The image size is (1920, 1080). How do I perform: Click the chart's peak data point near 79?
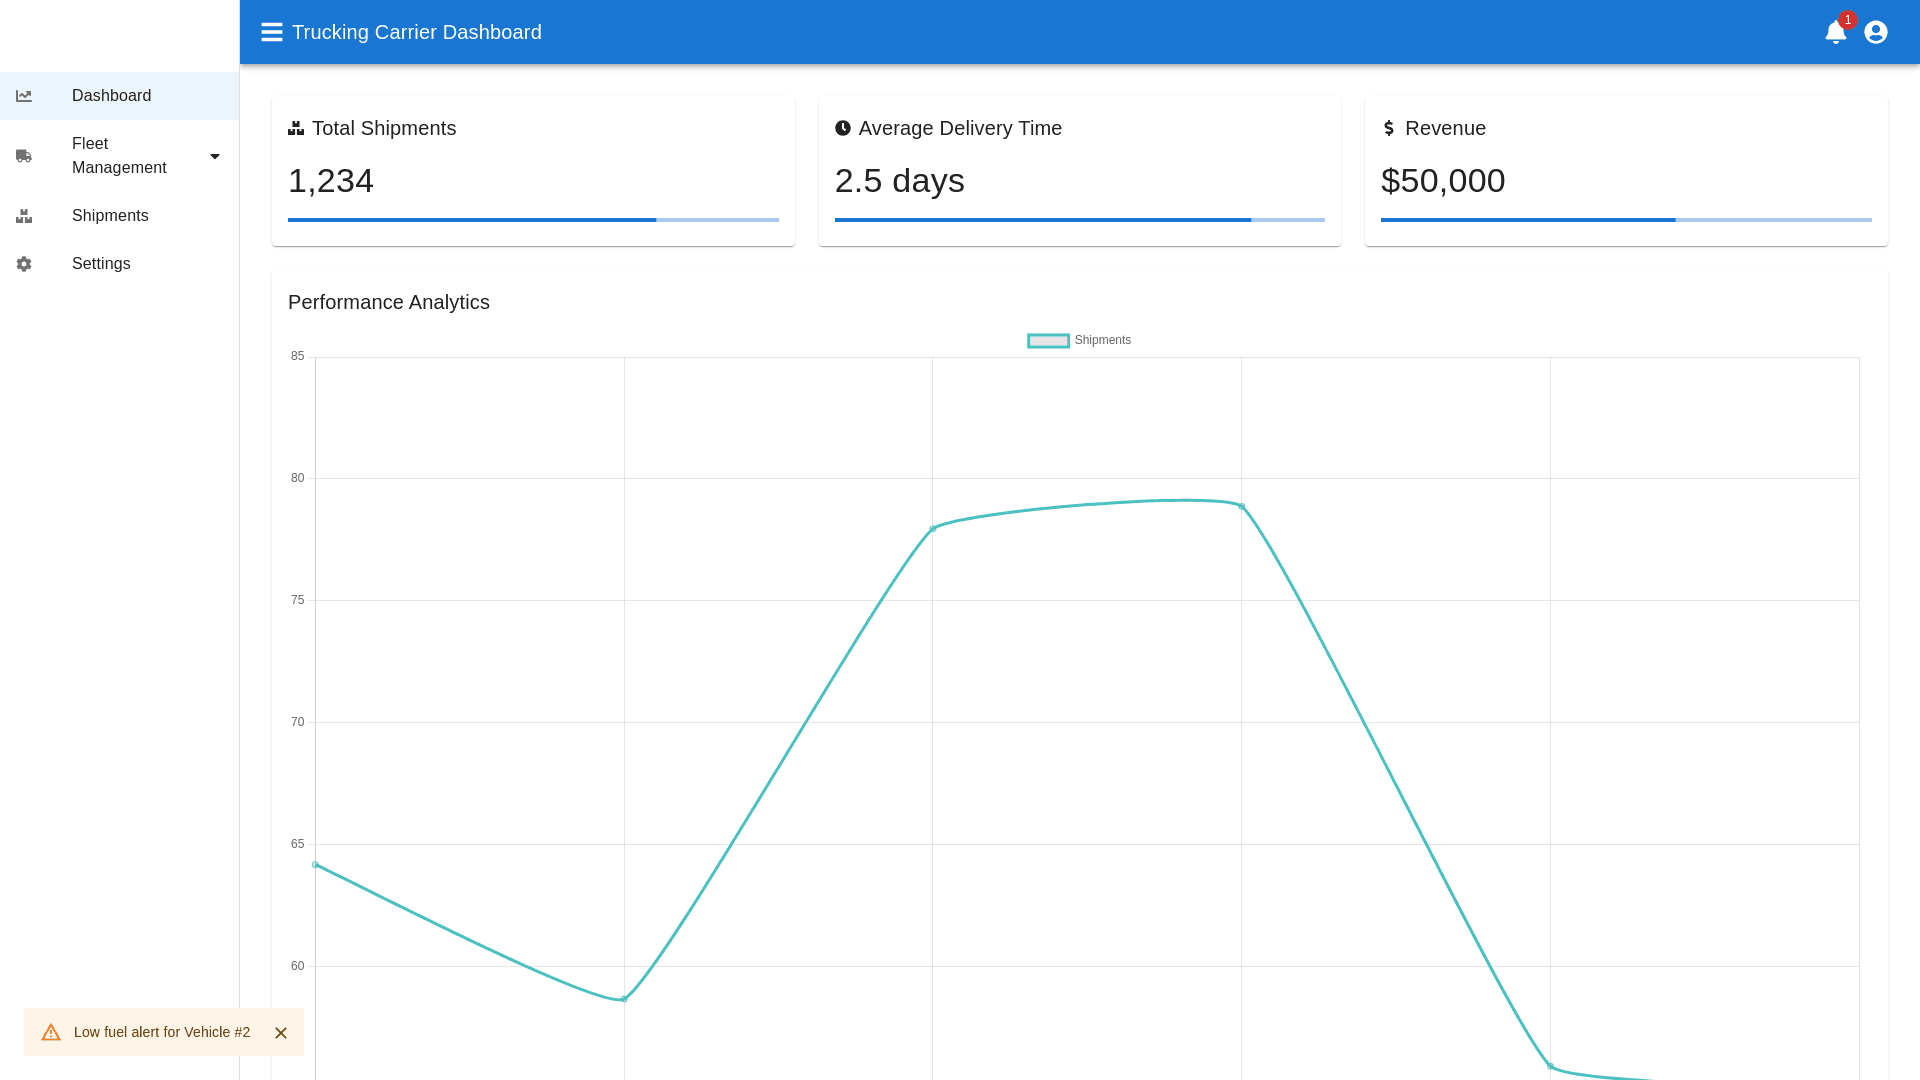pos(1242,507)
